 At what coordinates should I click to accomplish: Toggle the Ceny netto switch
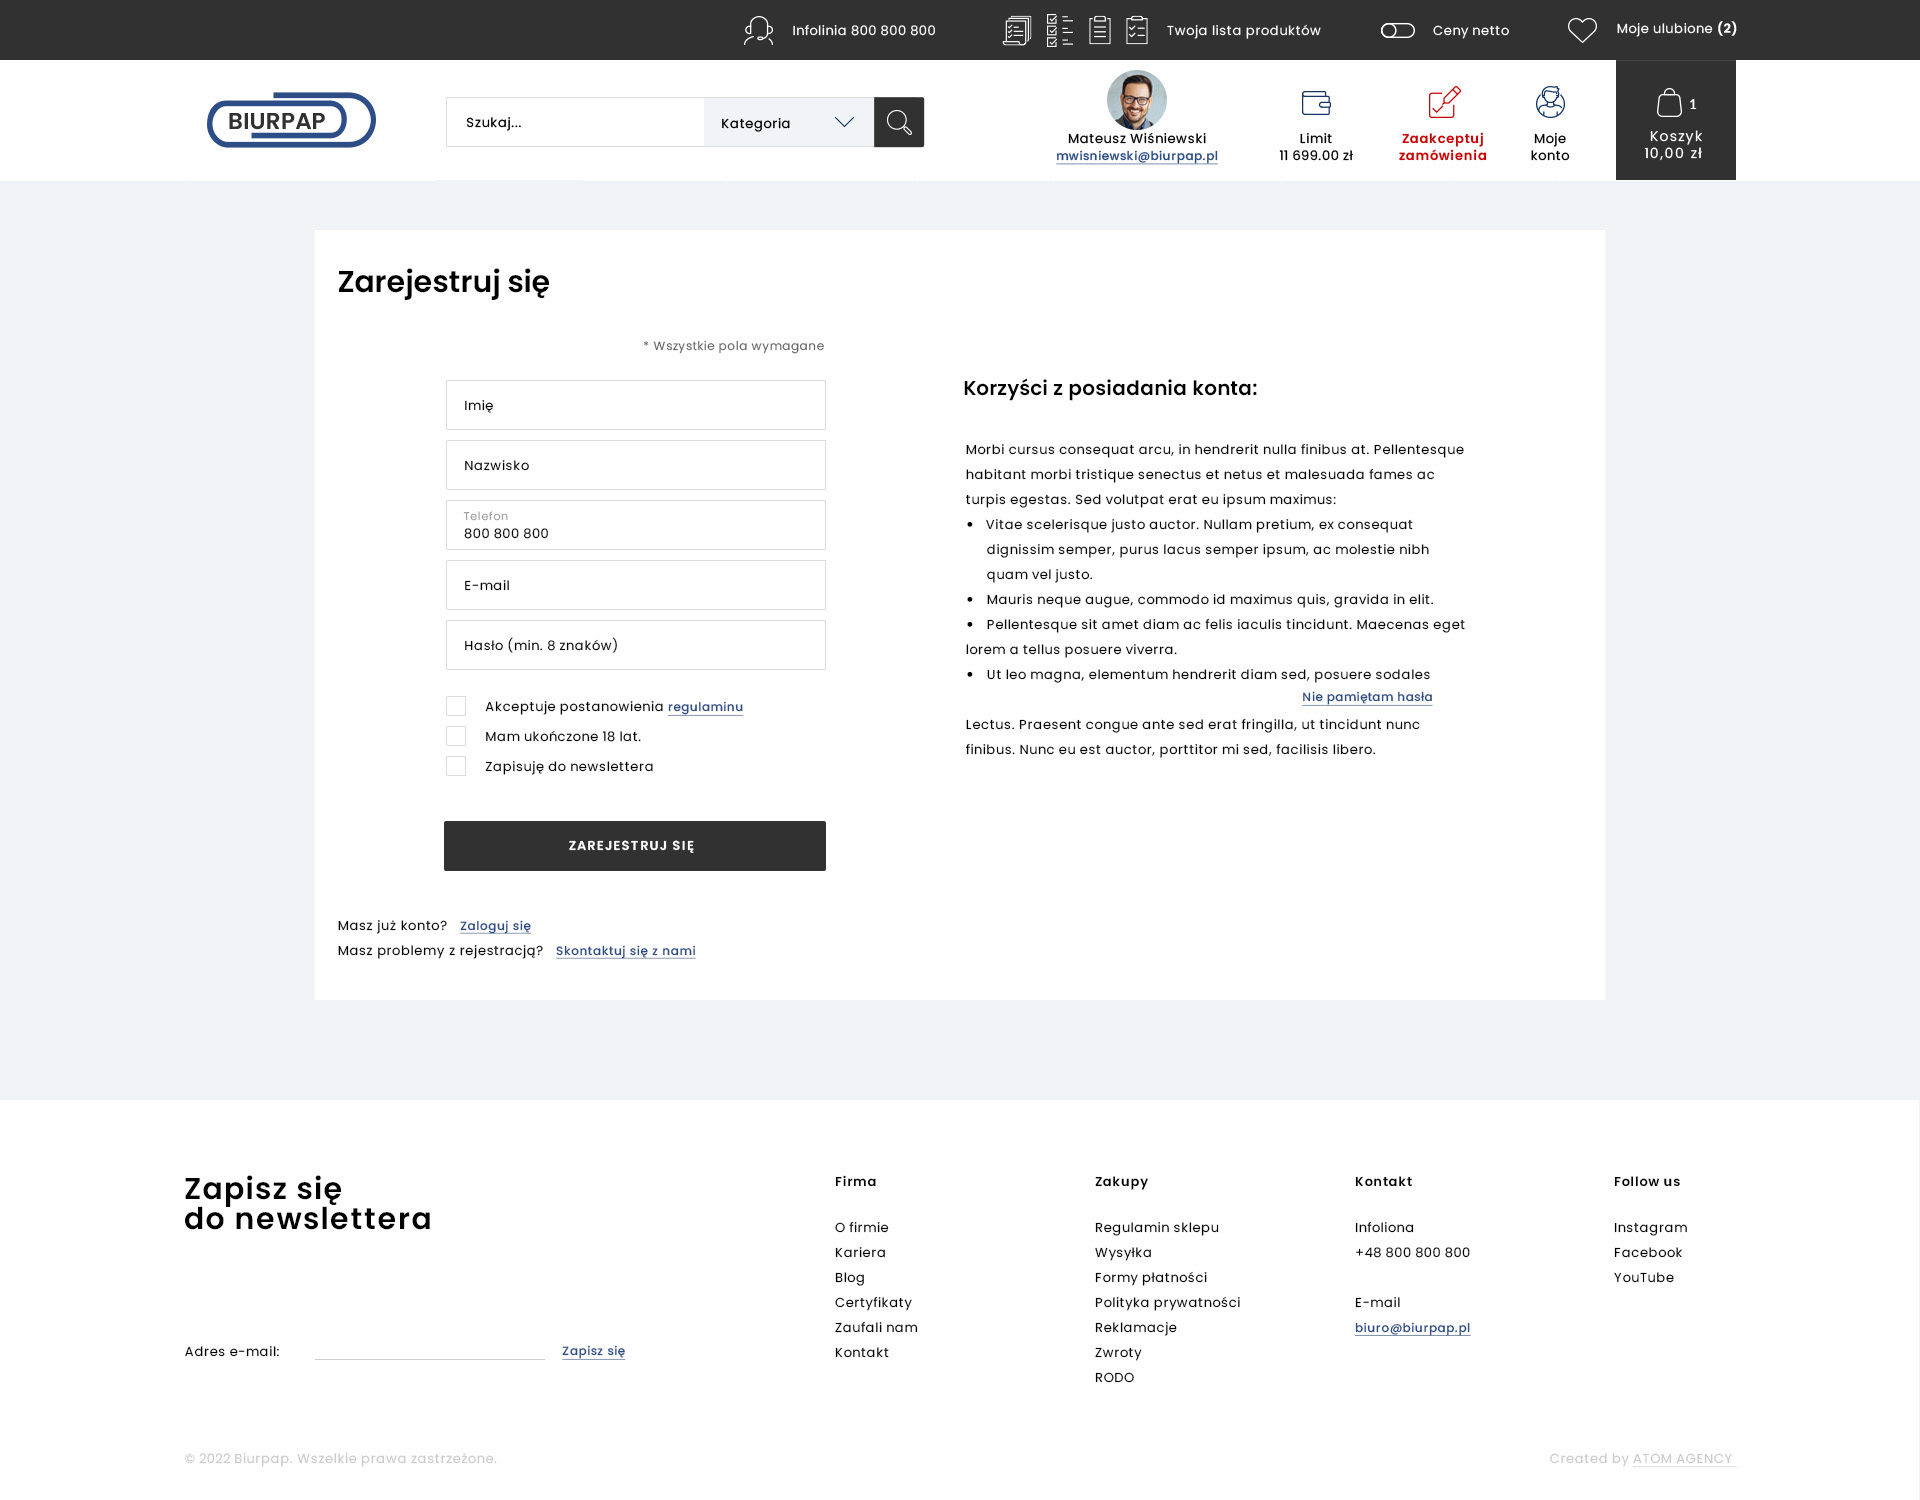[1397, 30]
